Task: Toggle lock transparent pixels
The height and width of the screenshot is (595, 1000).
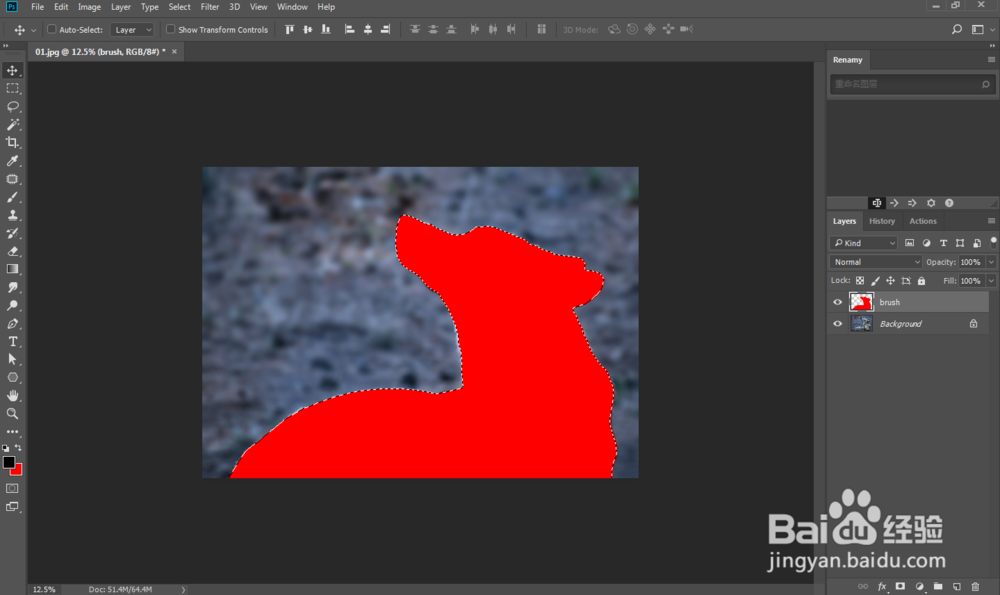Action: click(860, 281)
